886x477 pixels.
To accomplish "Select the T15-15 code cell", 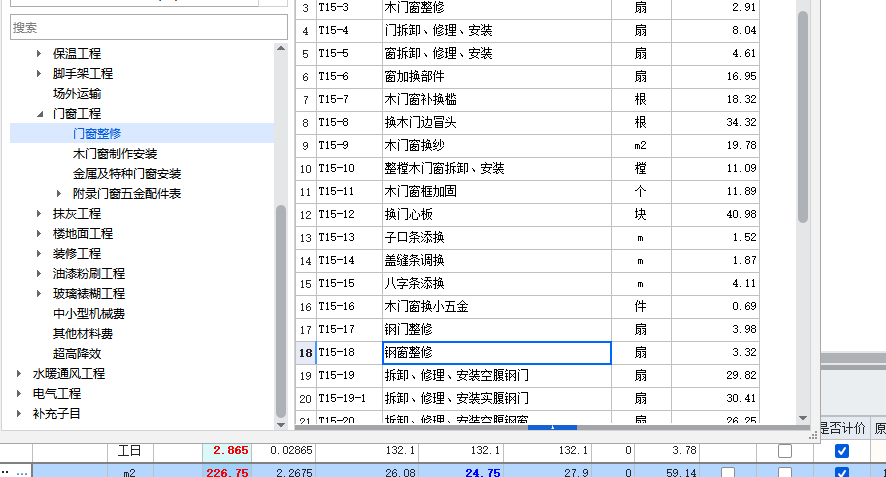I will coord(349,284).
